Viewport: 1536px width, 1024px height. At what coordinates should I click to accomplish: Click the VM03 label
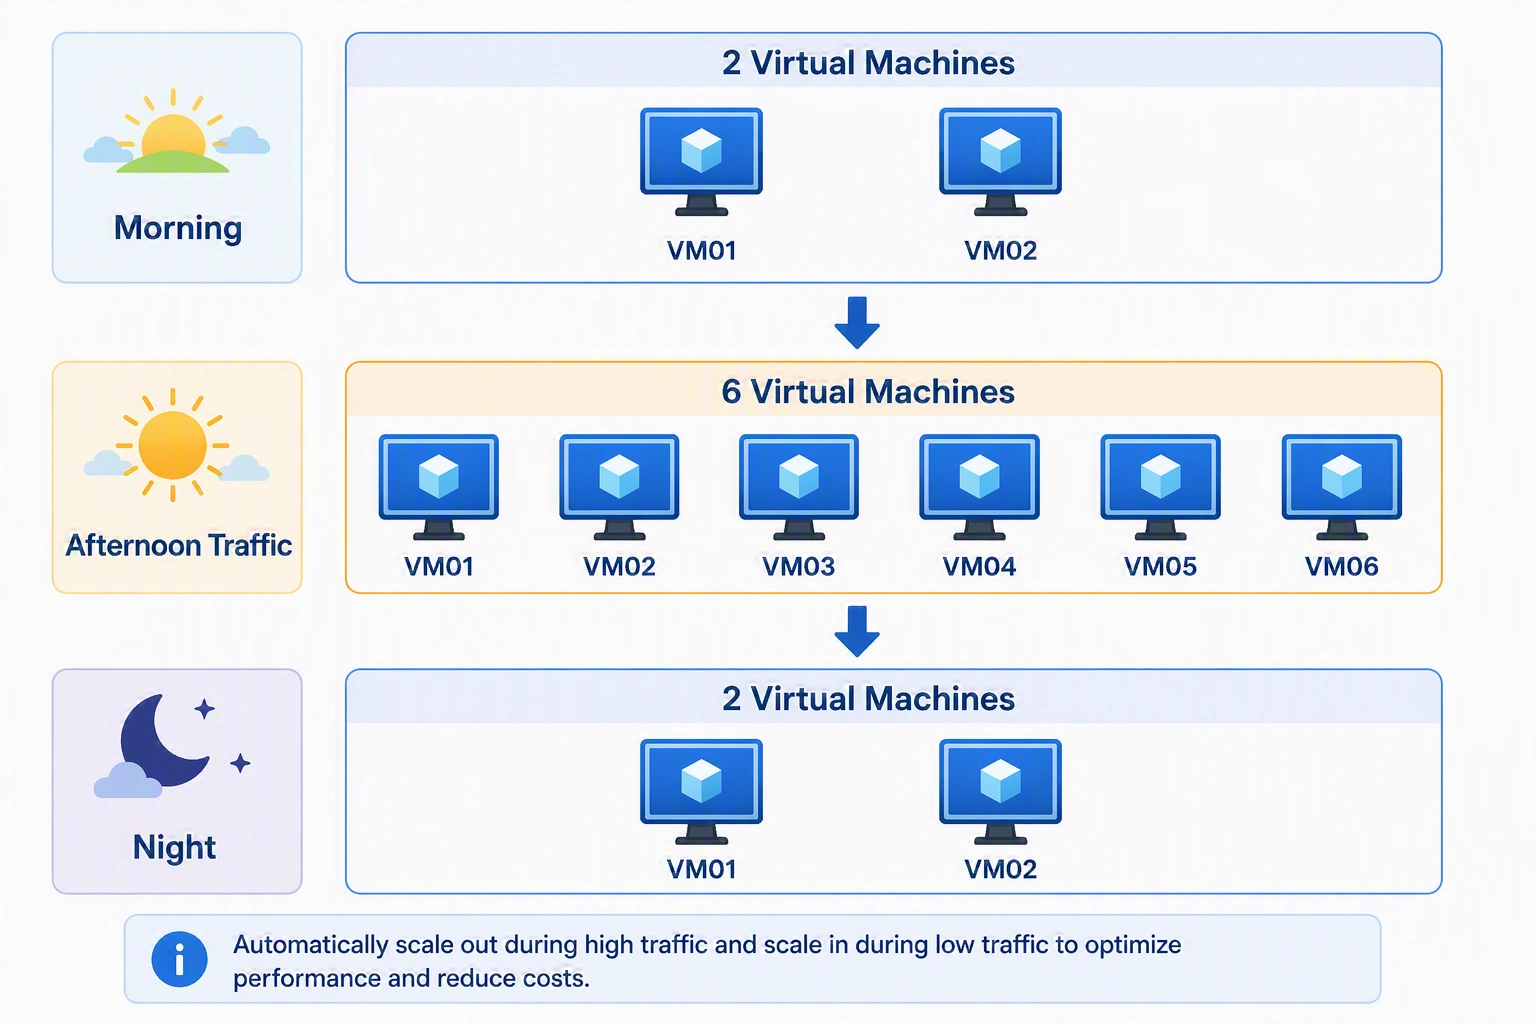[799, 567]
